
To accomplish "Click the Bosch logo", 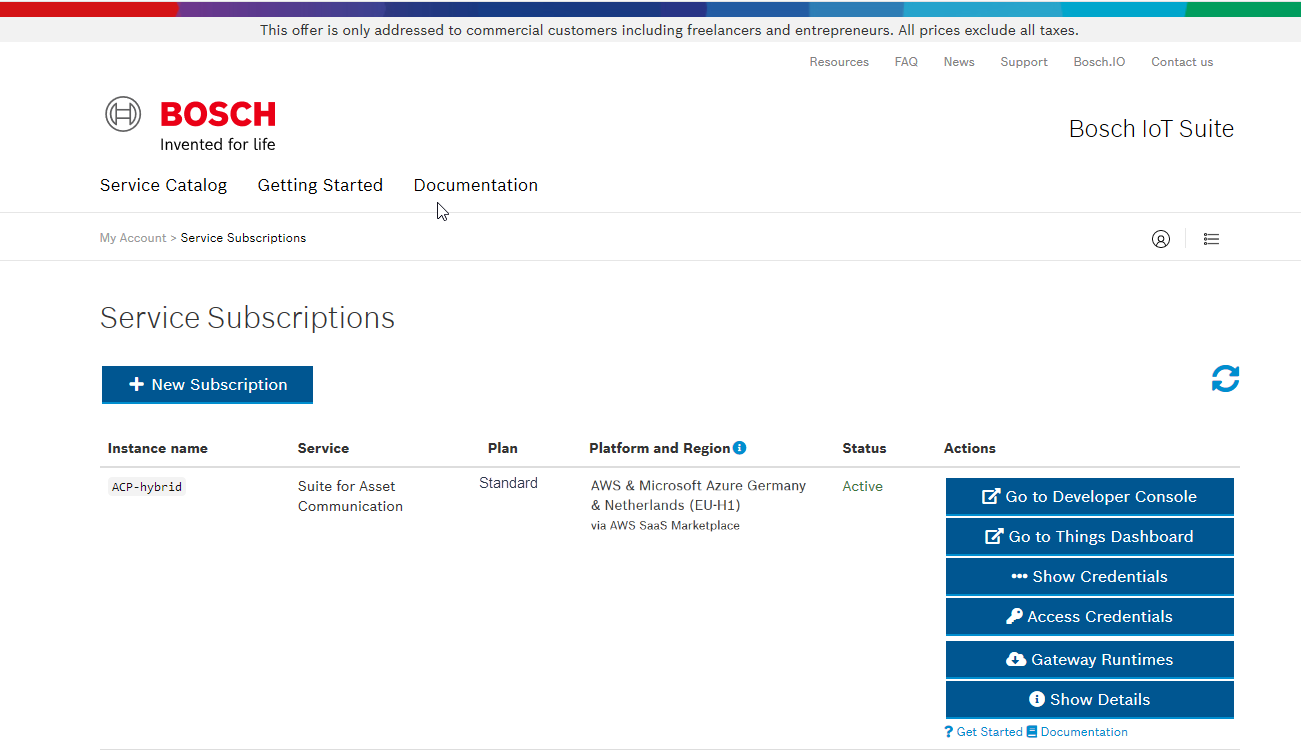I will tap(190, 124).
